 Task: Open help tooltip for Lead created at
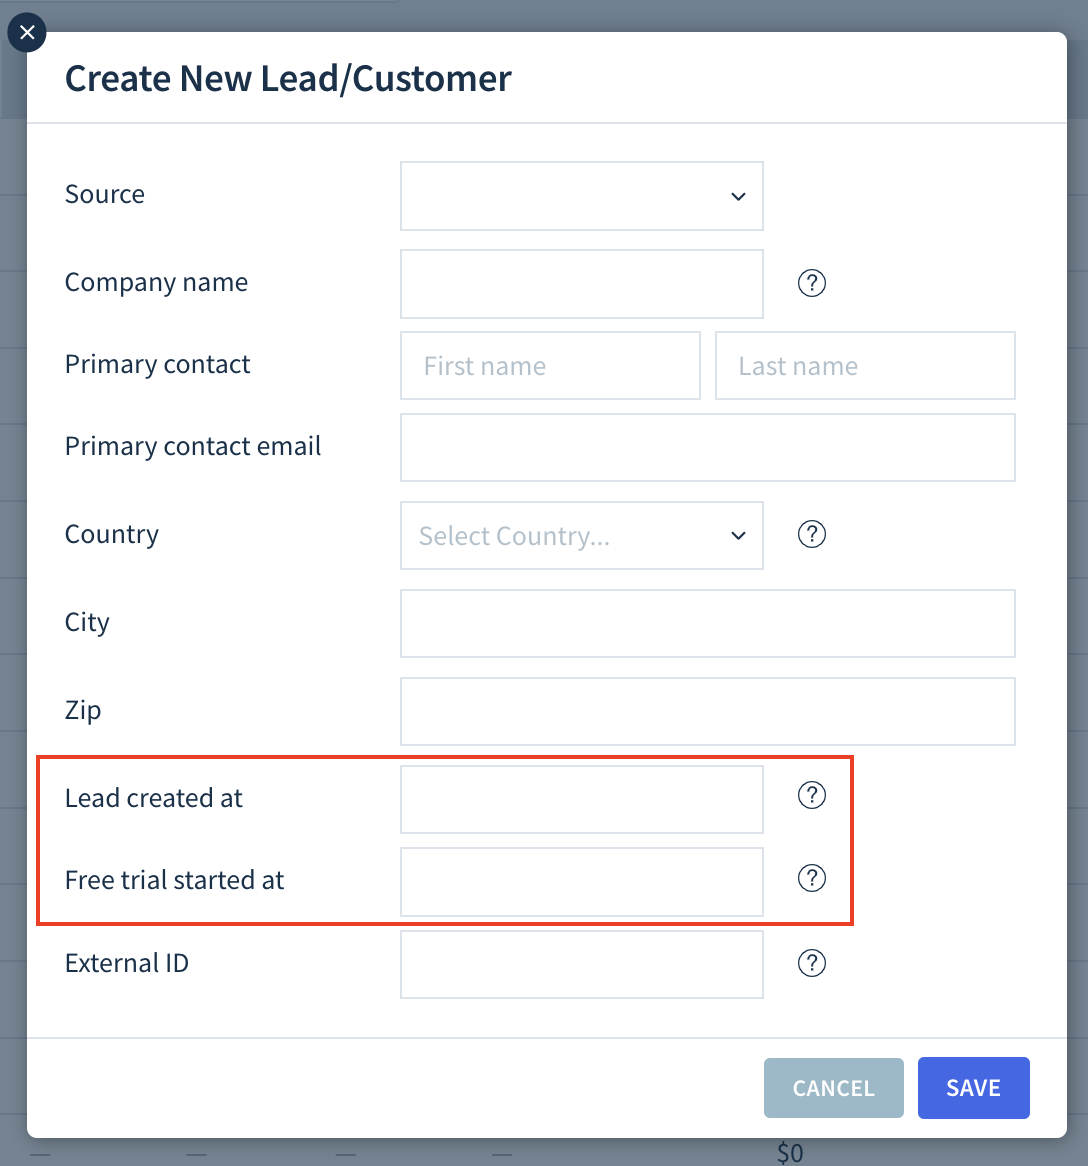pos(811,796)
